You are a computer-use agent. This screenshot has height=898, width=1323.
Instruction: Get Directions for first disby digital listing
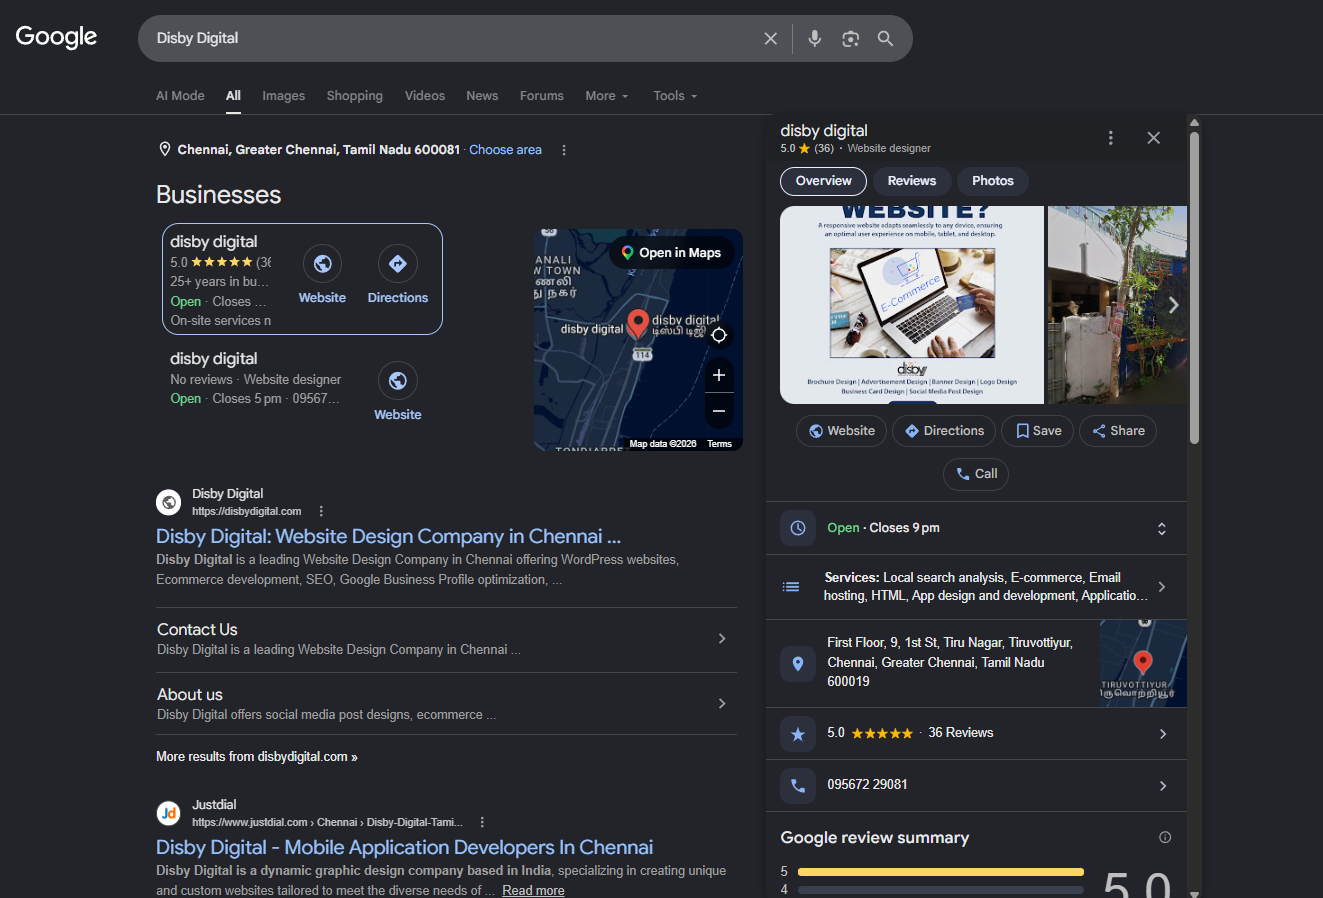tap(398, 264)
